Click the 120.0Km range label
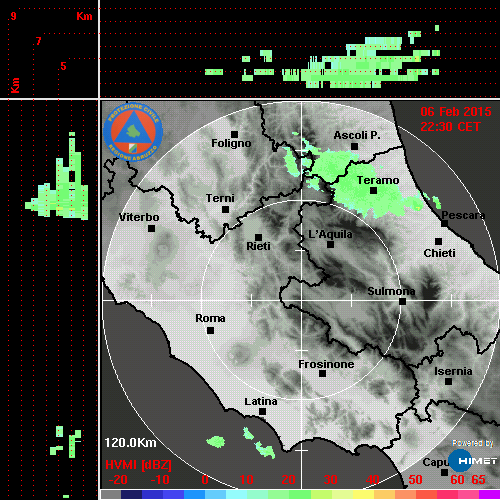500x500 pixels. (130, 443)
